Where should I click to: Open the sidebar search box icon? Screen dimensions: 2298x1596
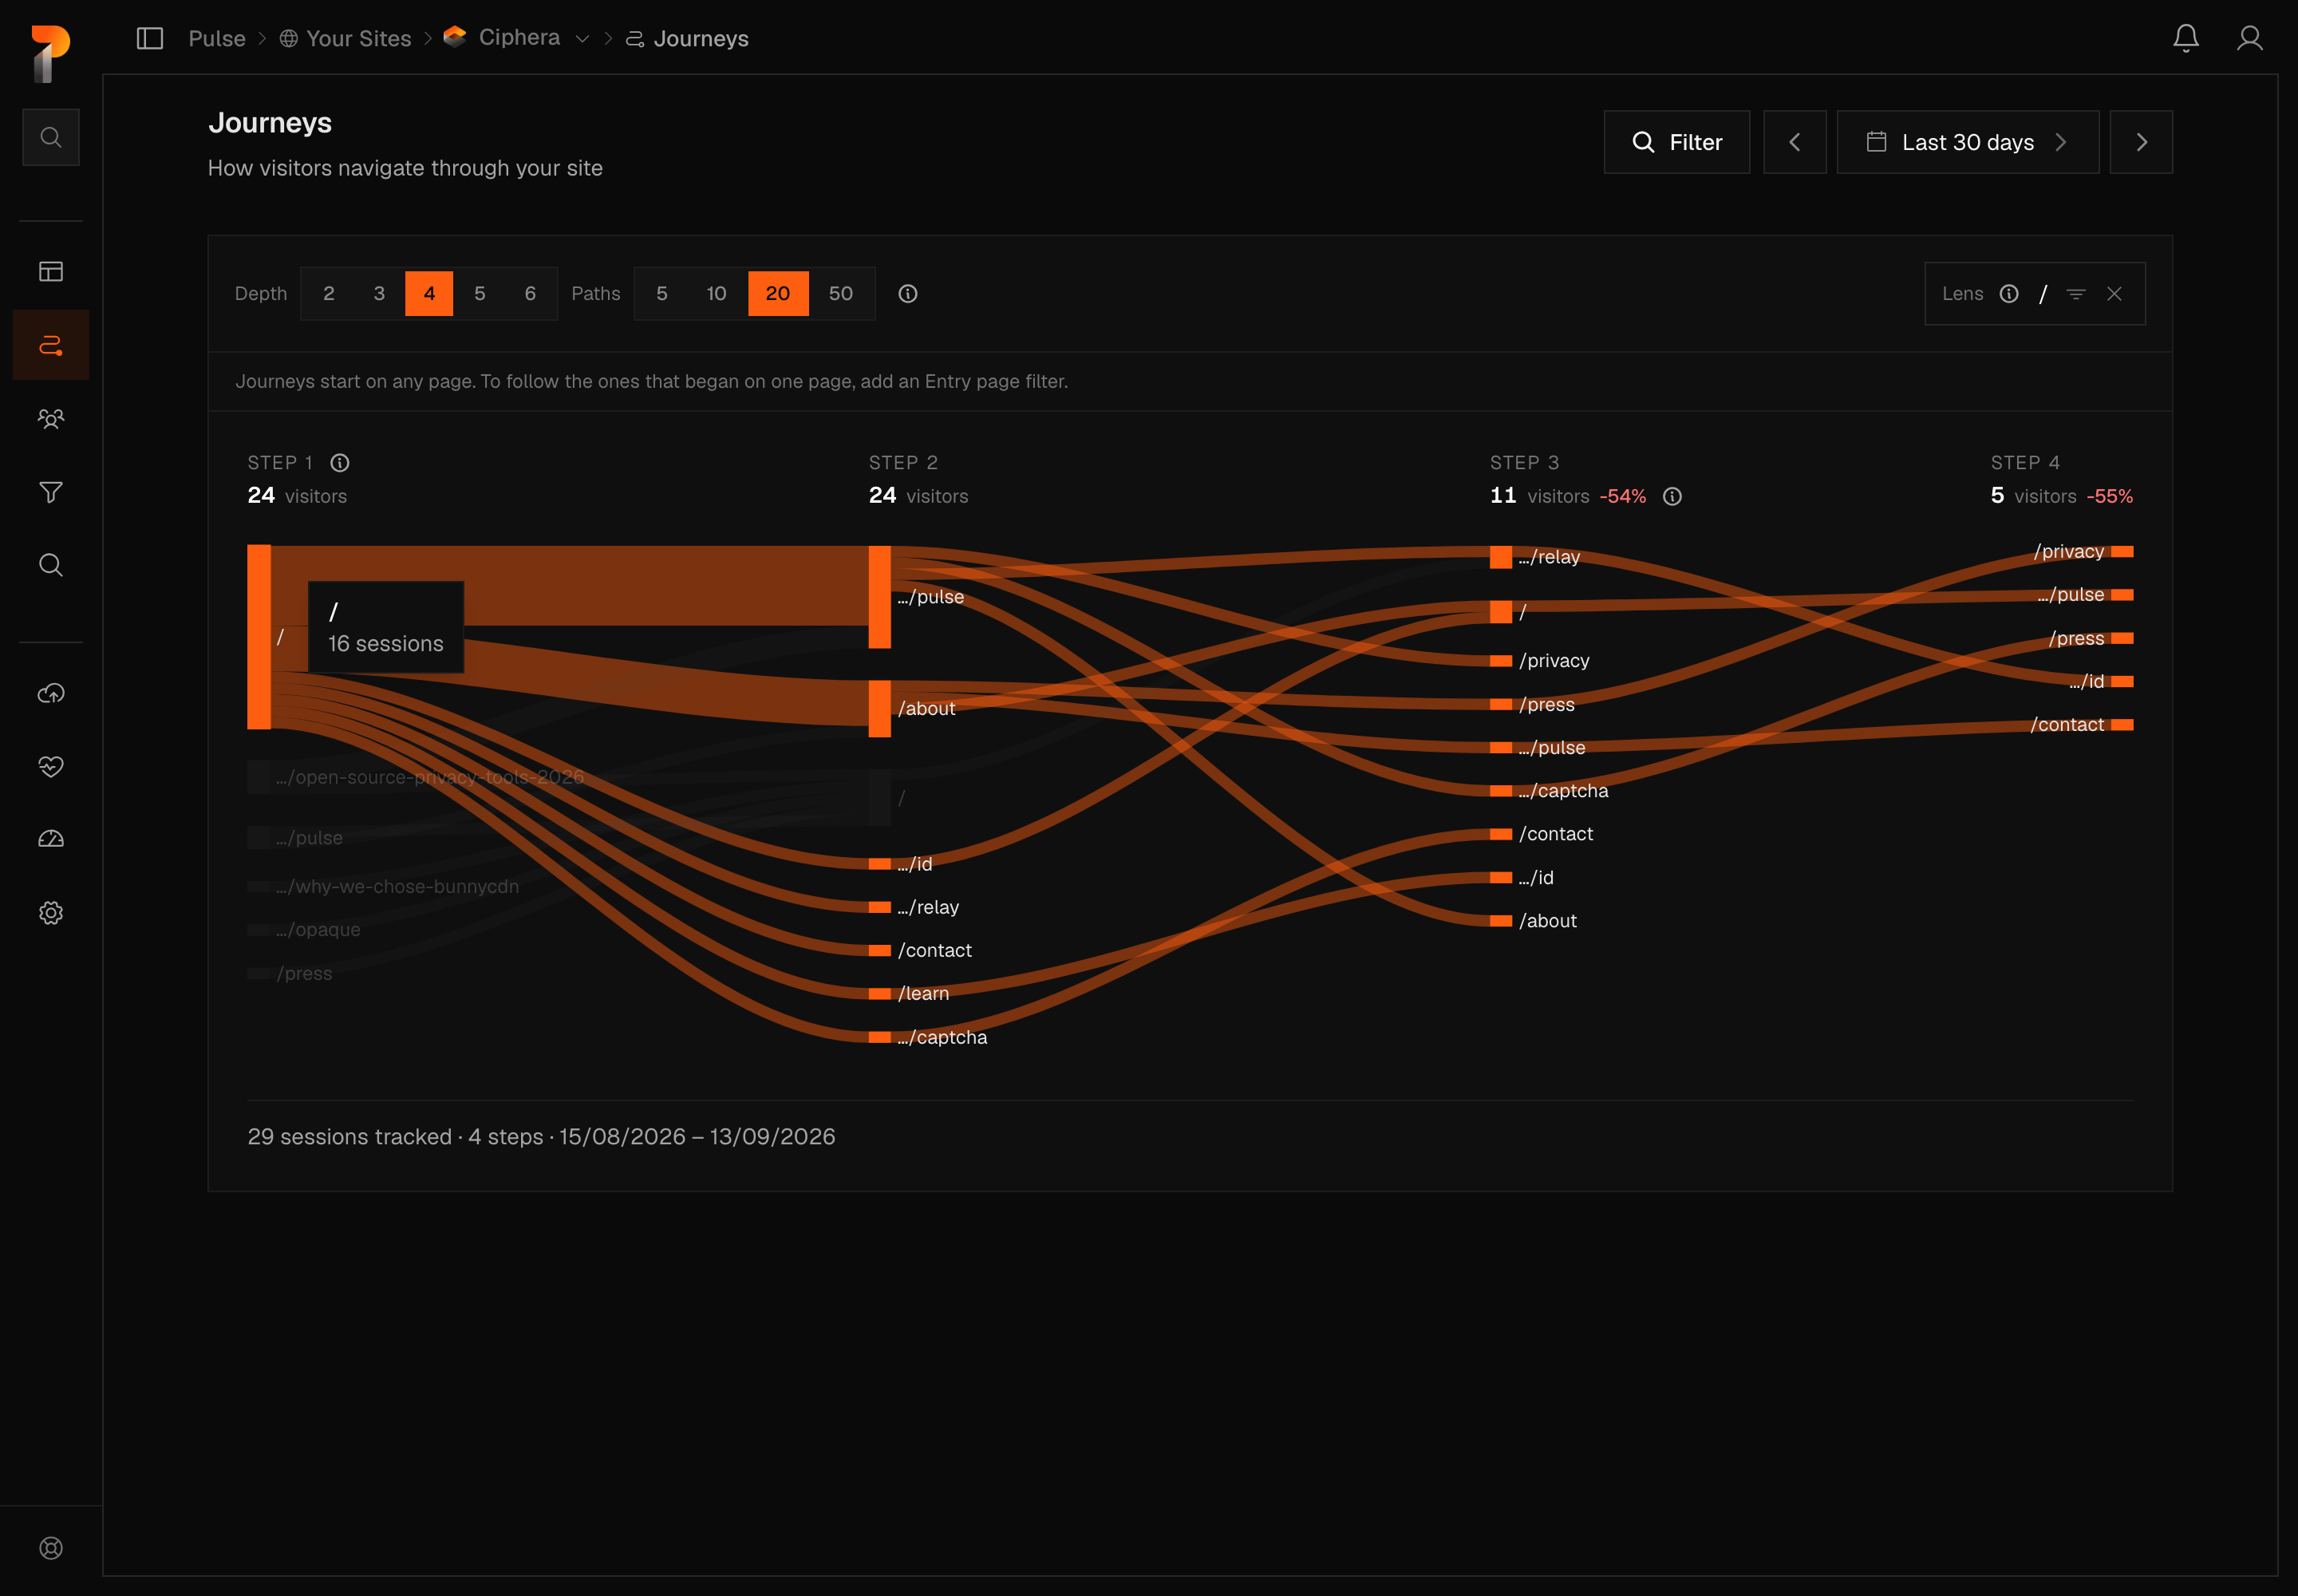click(51, 137)
